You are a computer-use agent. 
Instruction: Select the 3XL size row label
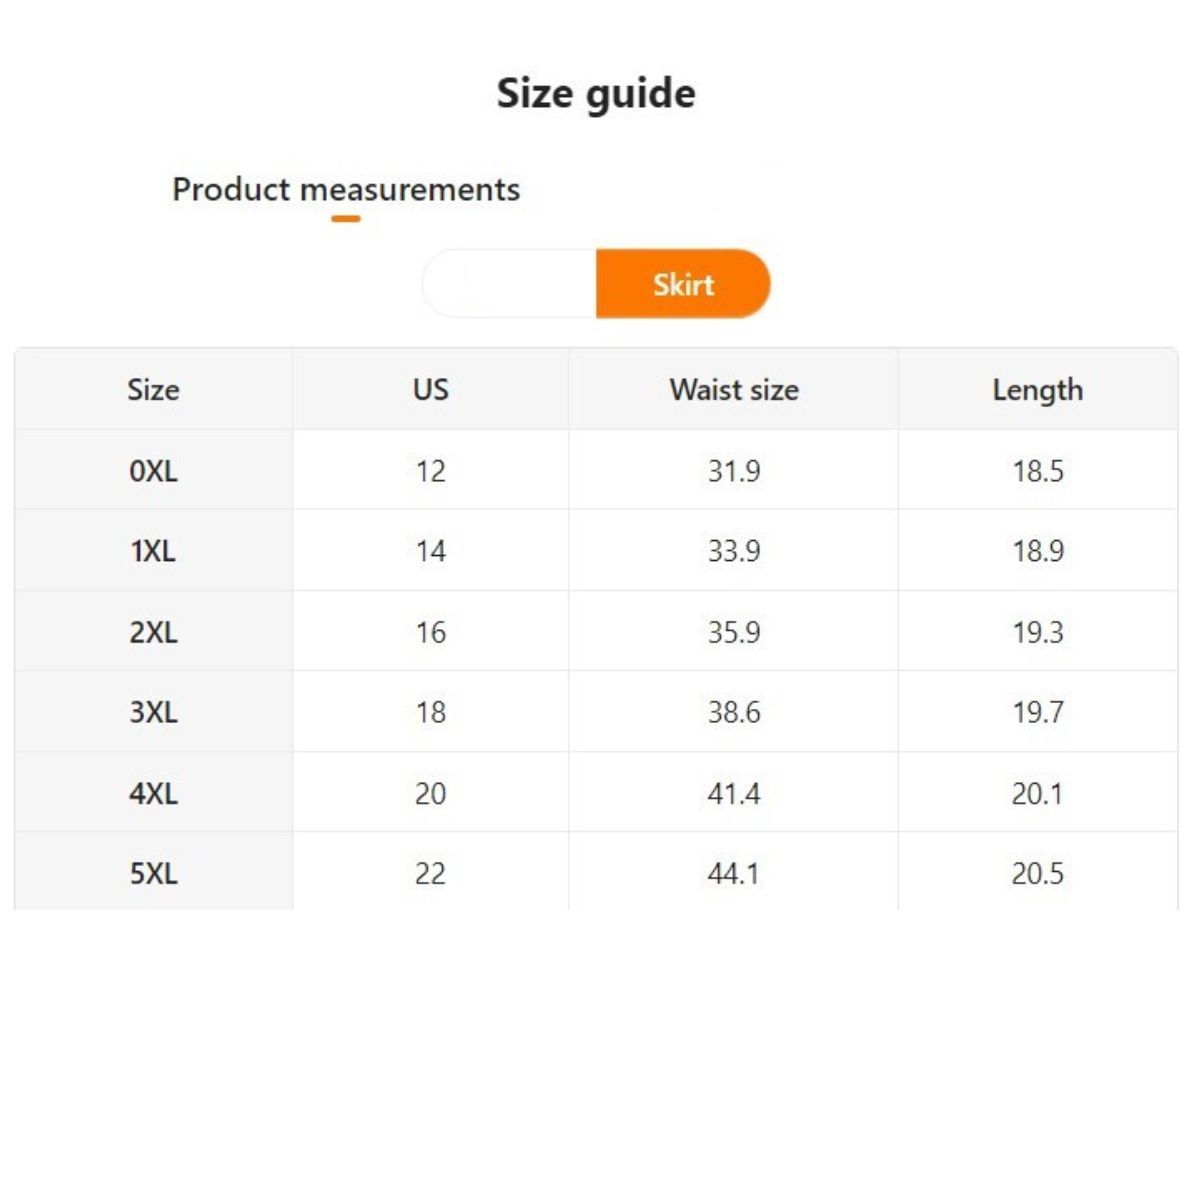(x=153, y=712)
